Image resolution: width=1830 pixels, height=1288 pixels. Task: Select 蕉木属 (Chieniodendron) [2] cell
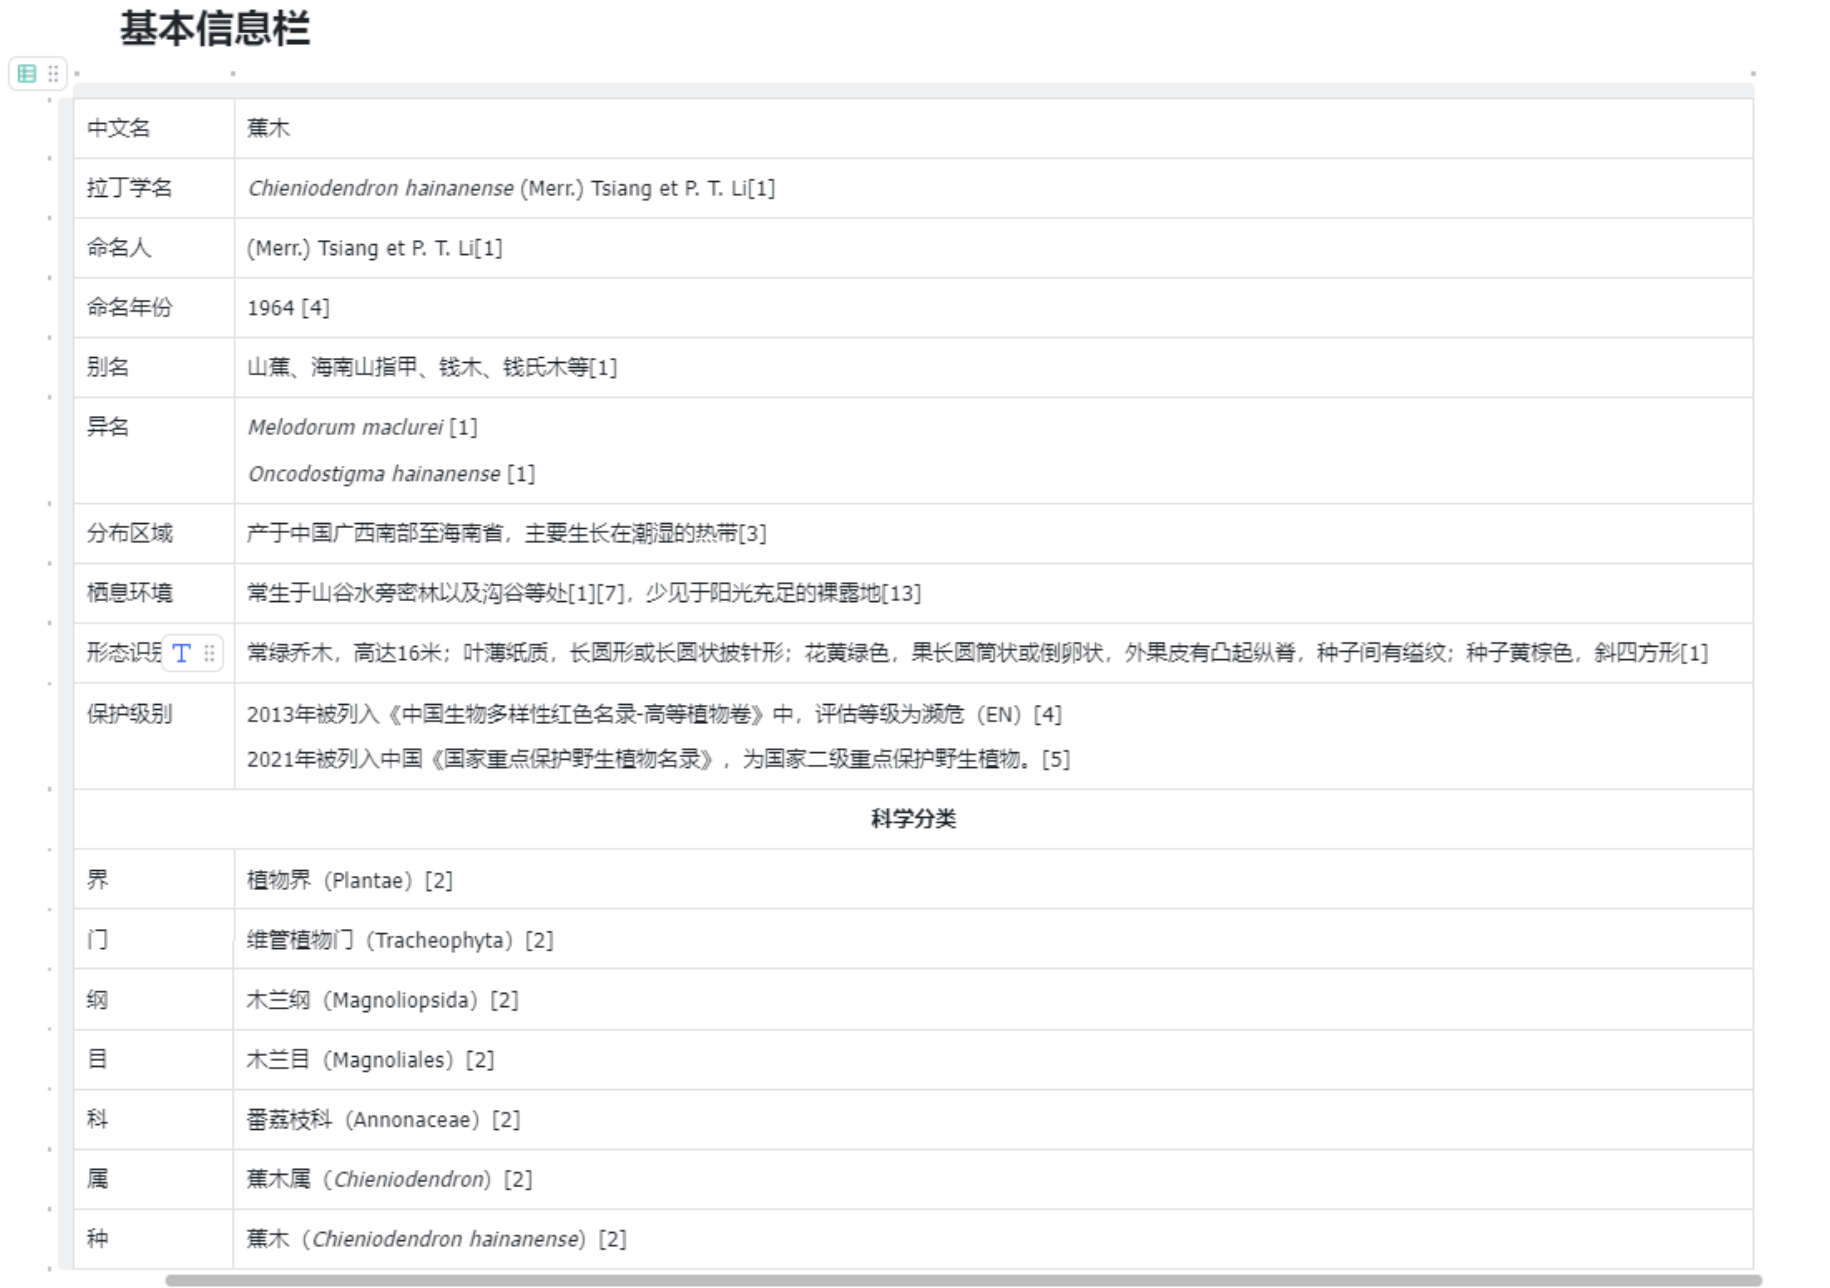click(993, 1179)
